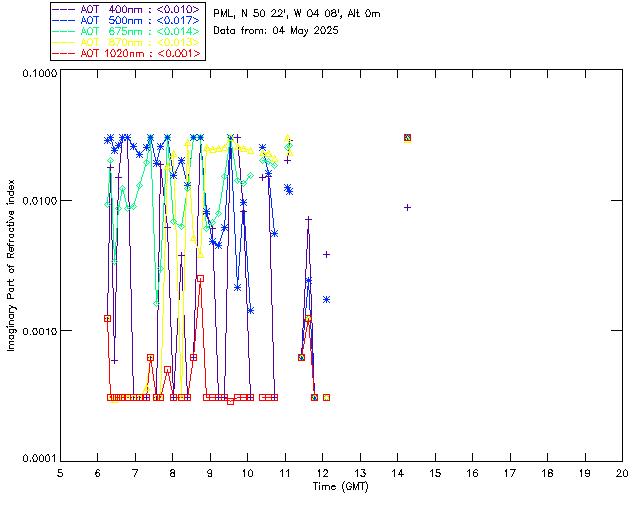Select the 'Data from: 04 May 2025' text

point(276,31)
